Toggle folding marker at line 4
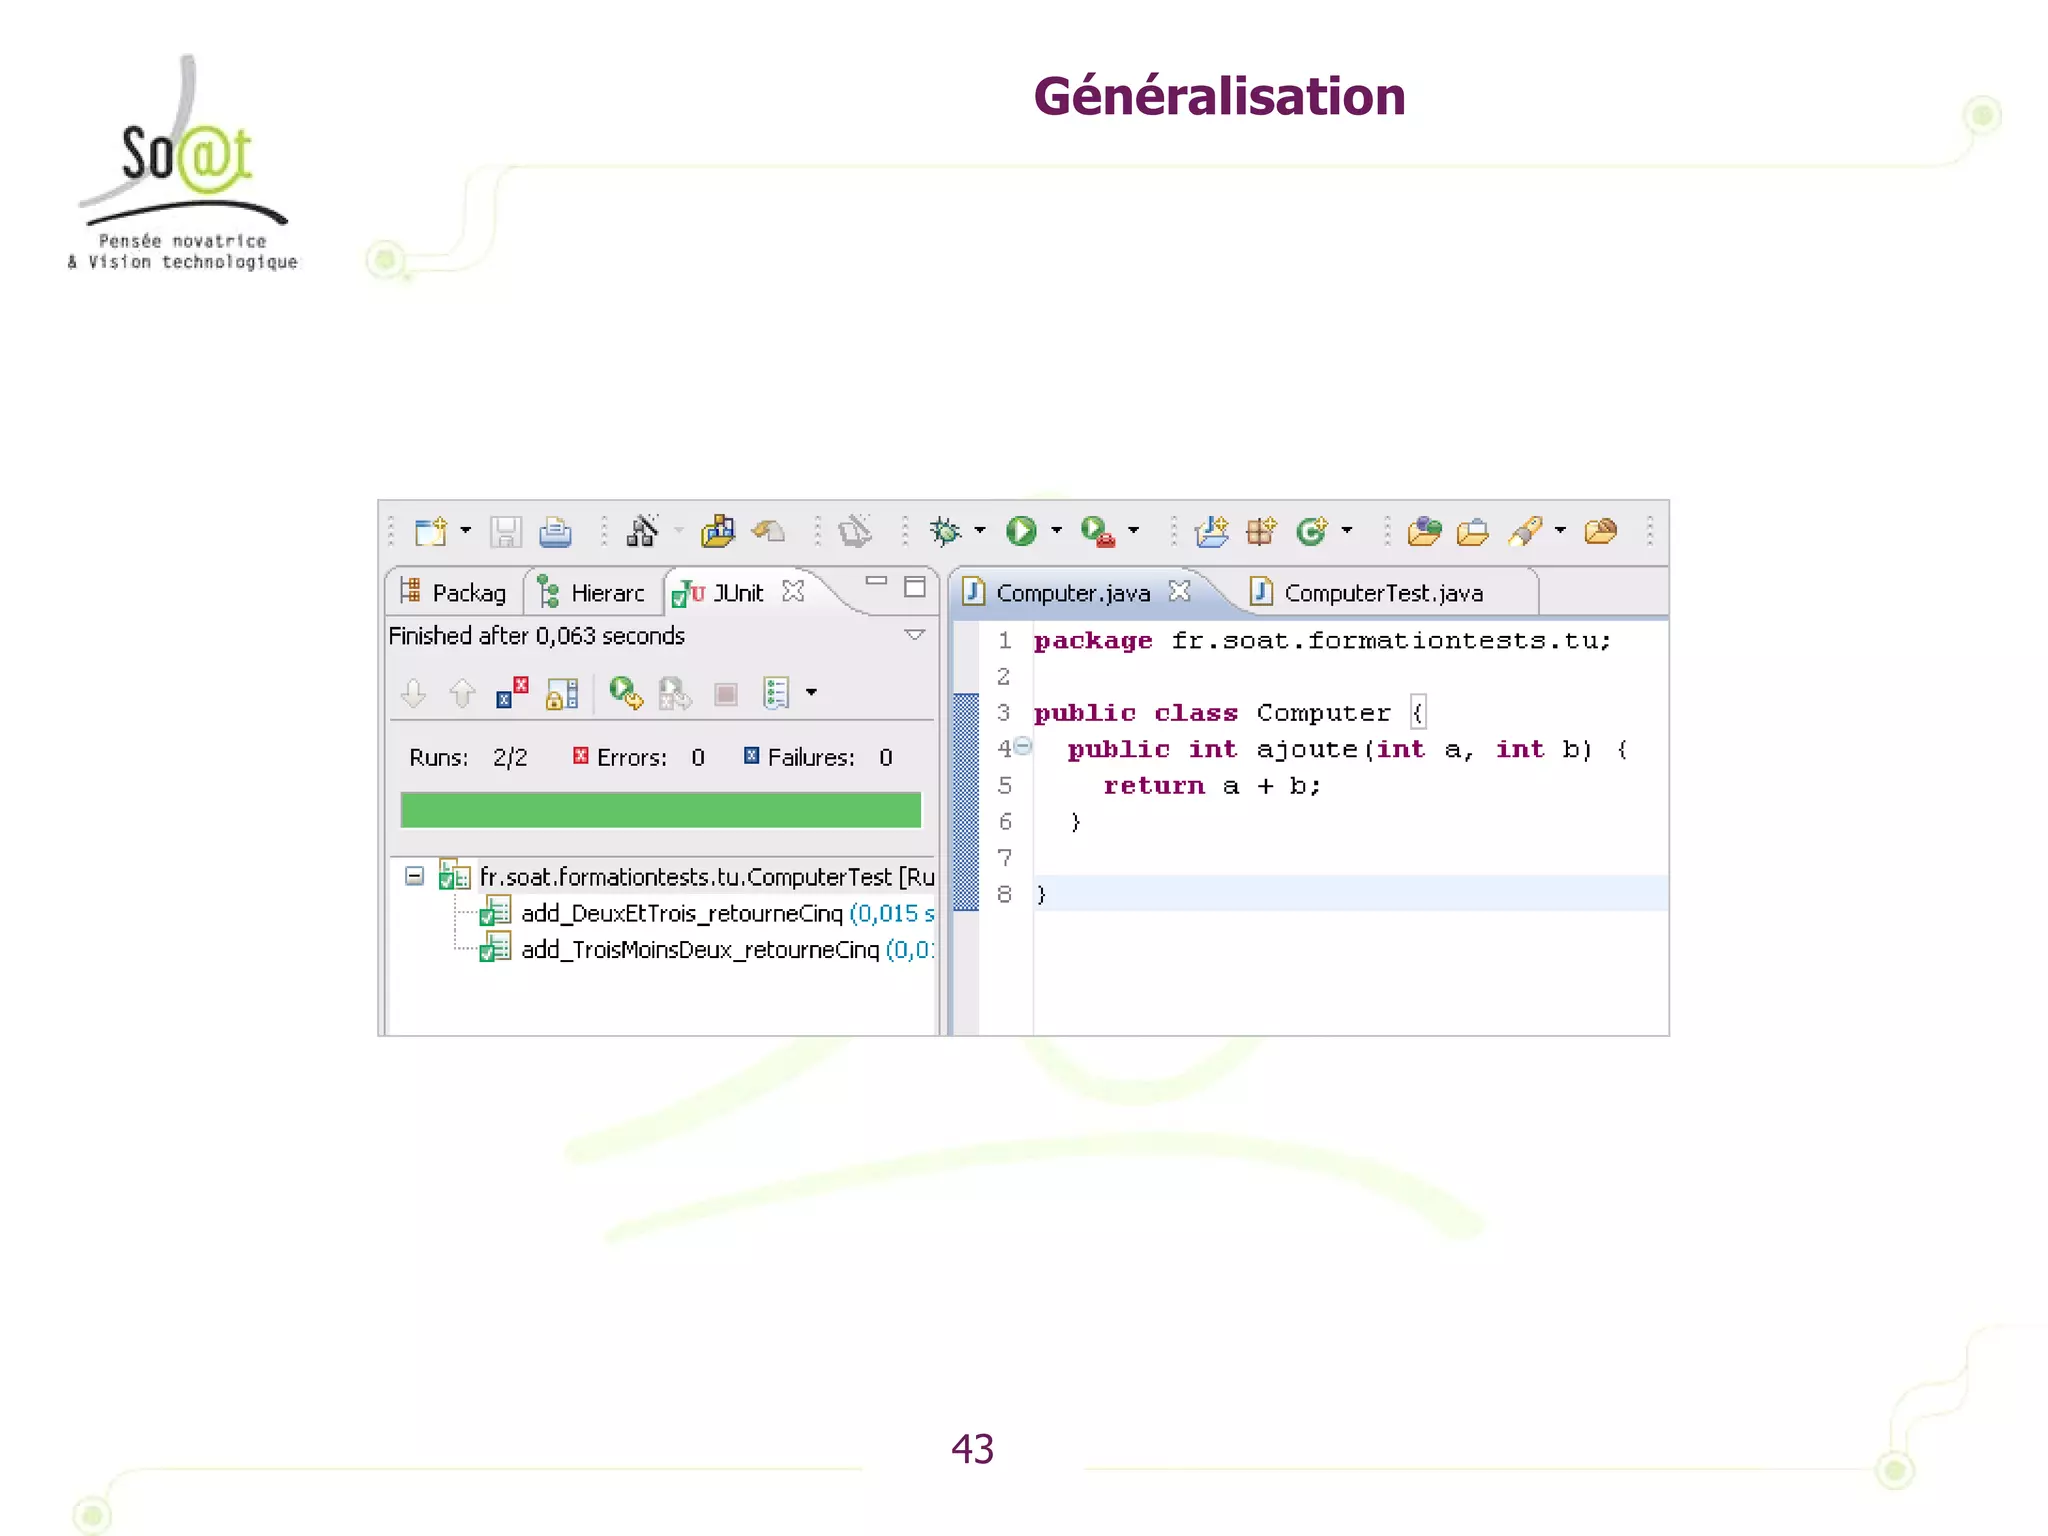The width and height of the screenshot is (2048, 1536). (1022, 746)
